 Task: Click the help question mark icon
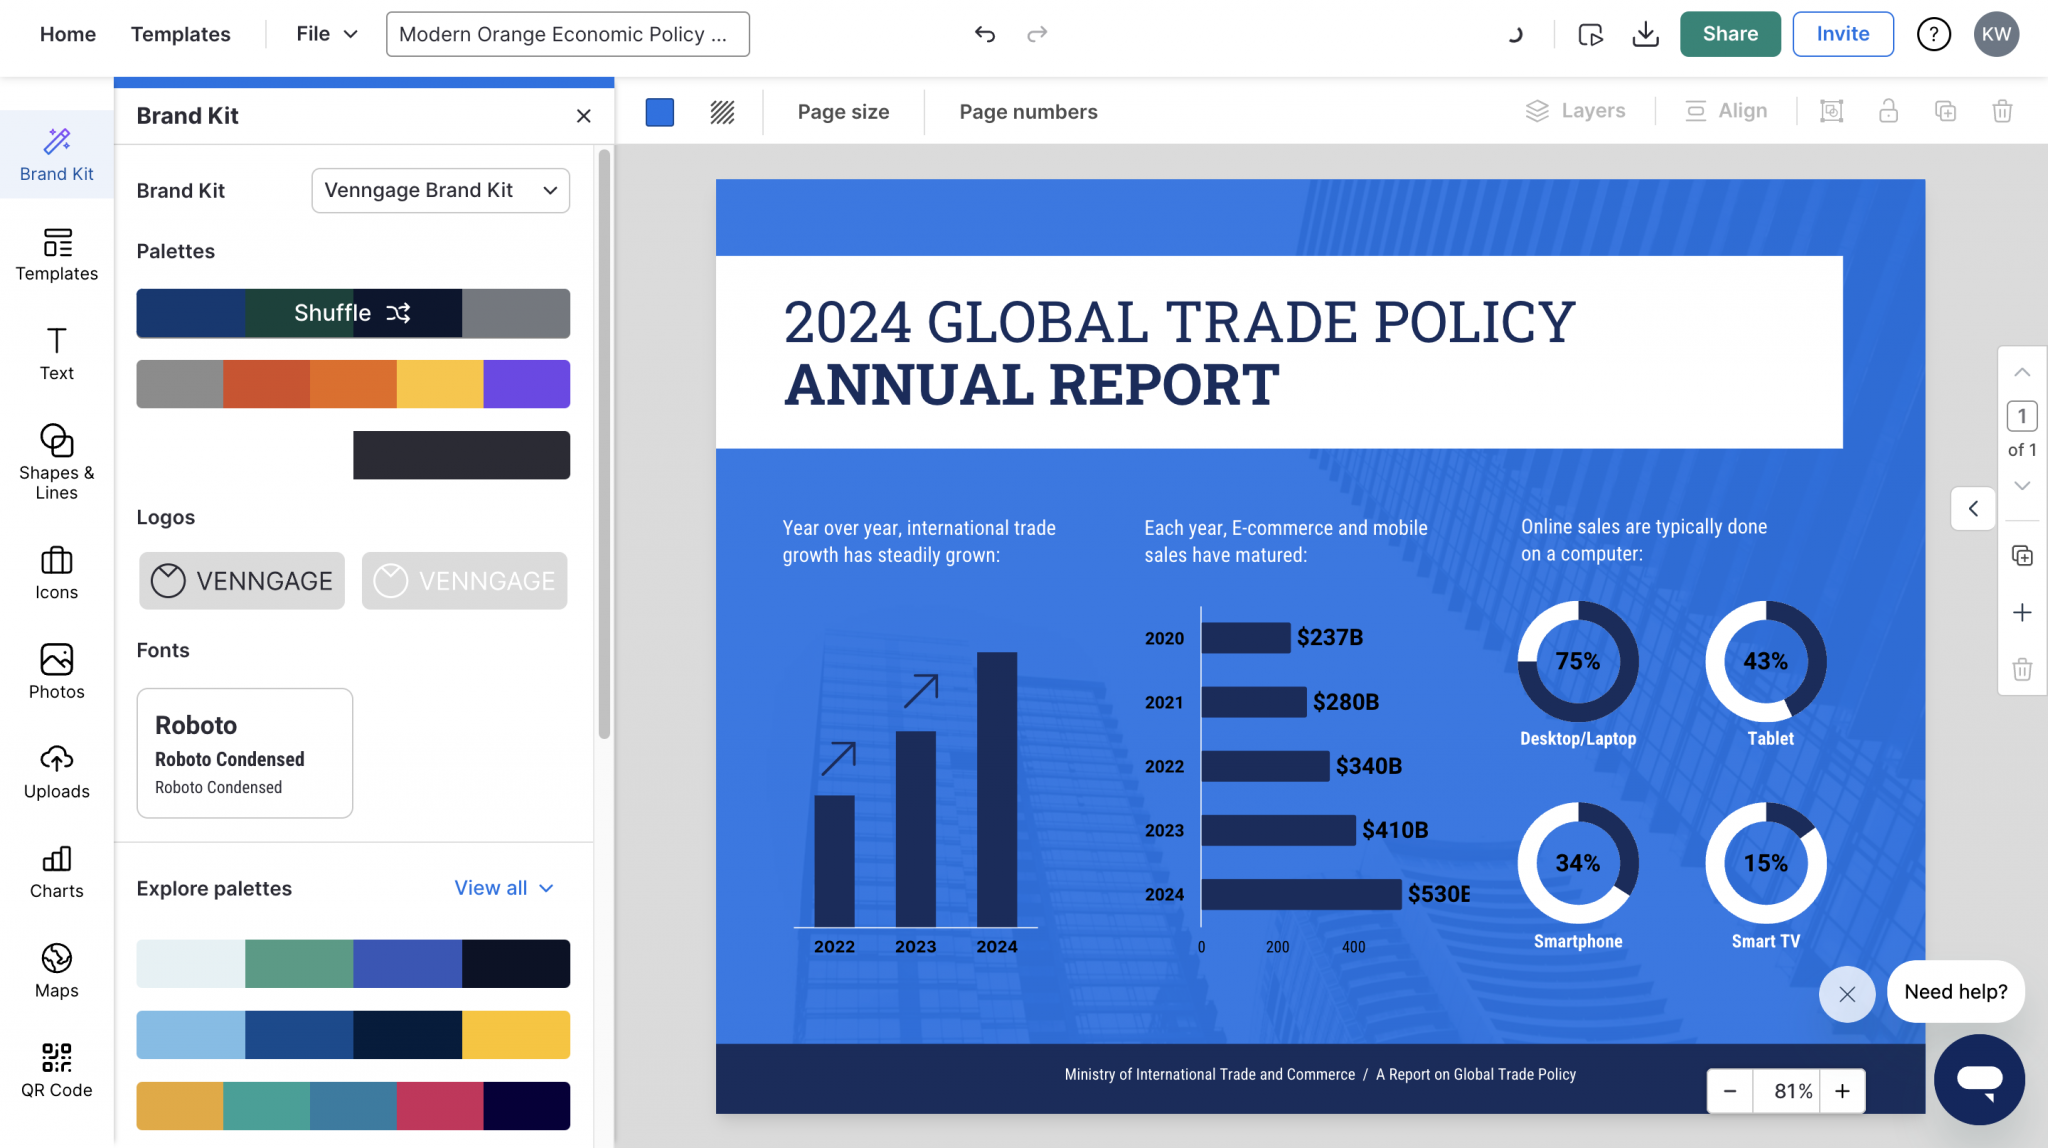[1933, 34]
